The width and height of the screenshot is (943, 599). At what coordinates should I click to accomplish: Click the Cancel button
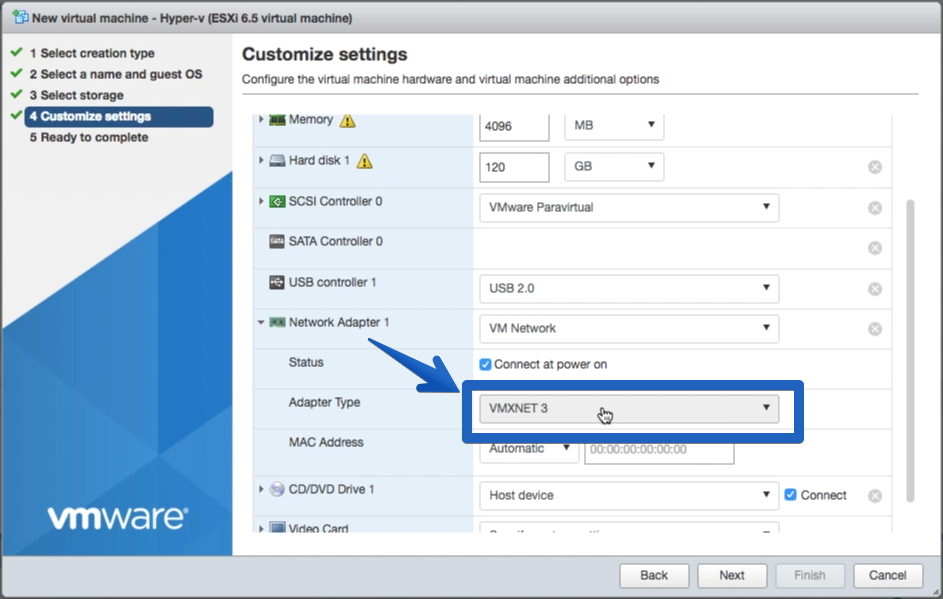(x=888, y=576)
